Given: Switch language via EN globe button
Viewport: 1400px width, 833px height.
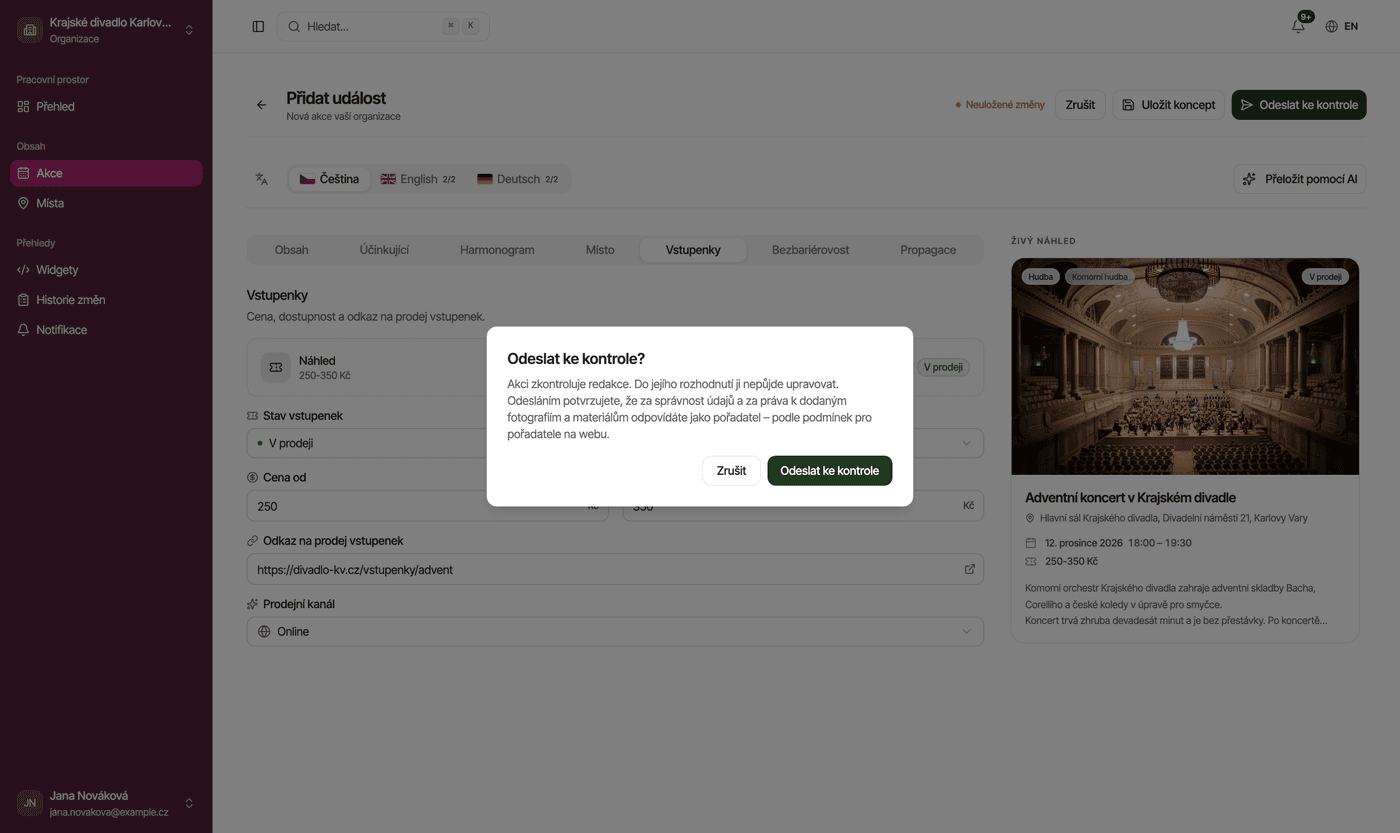Looking at the screenshot, I should click(1341, 27).
